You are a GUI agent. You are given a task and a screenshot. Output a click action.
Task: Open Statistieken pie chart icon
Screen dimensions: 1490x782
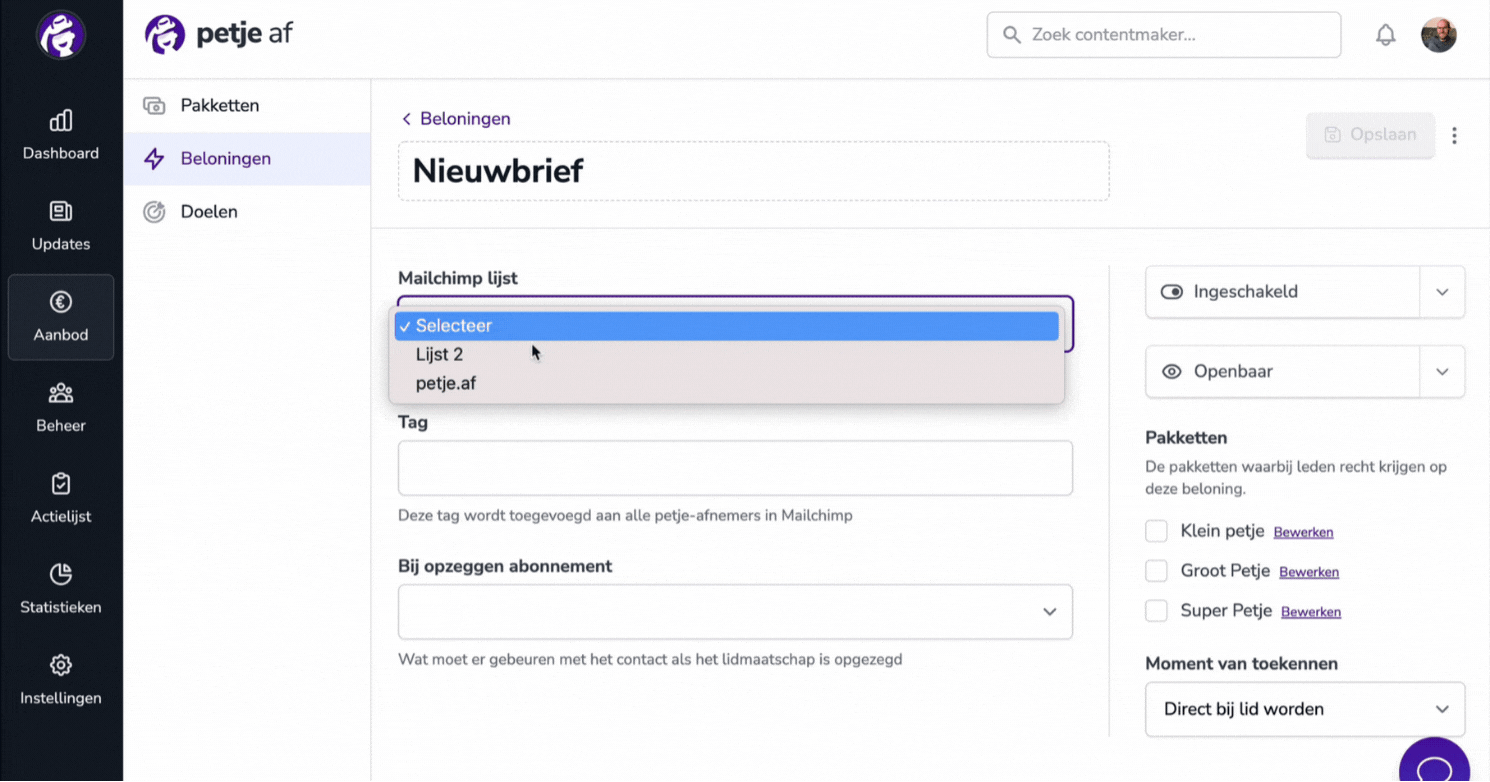point(61,574)
